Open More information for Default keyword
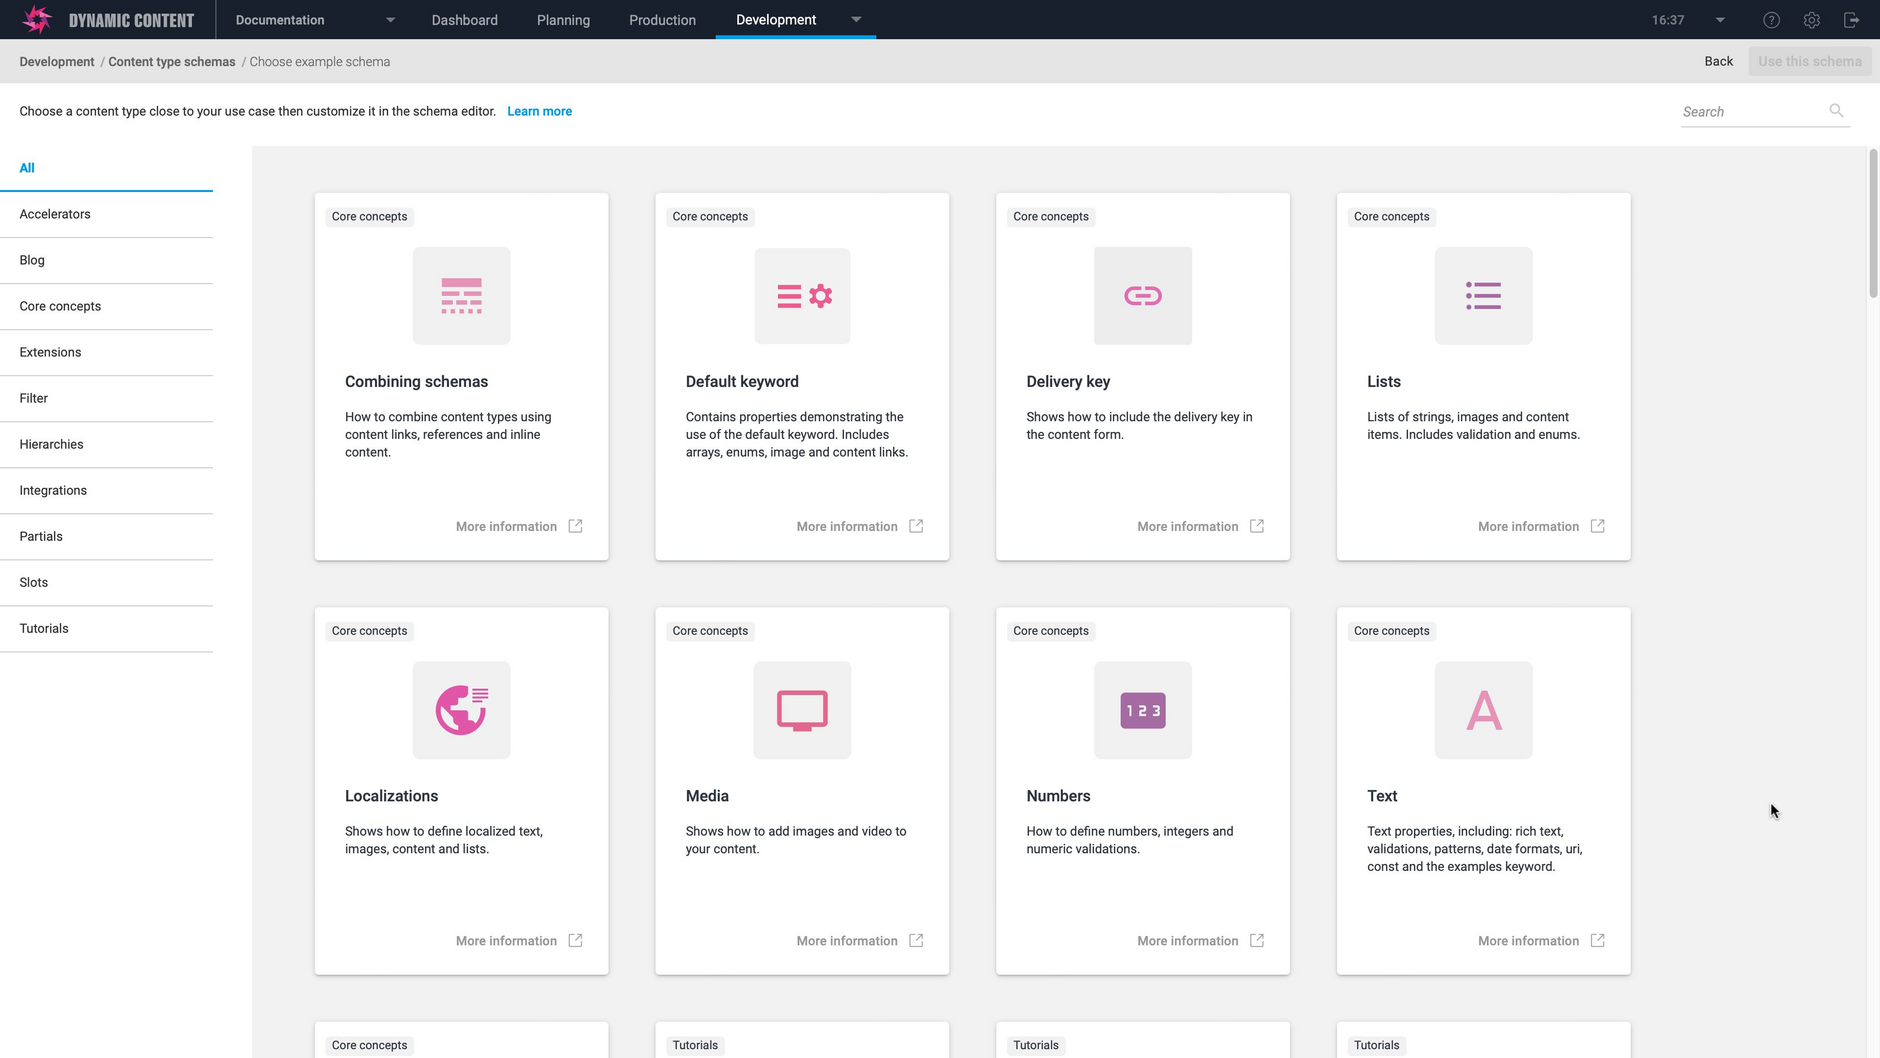1880x1058 pixels. (x=847, y=527)
